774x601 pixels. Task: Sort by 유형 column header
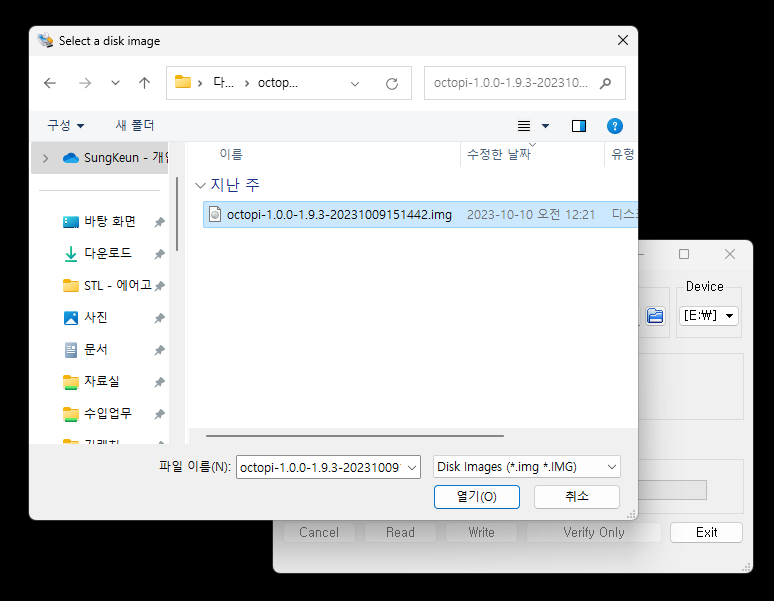[621, 154]
